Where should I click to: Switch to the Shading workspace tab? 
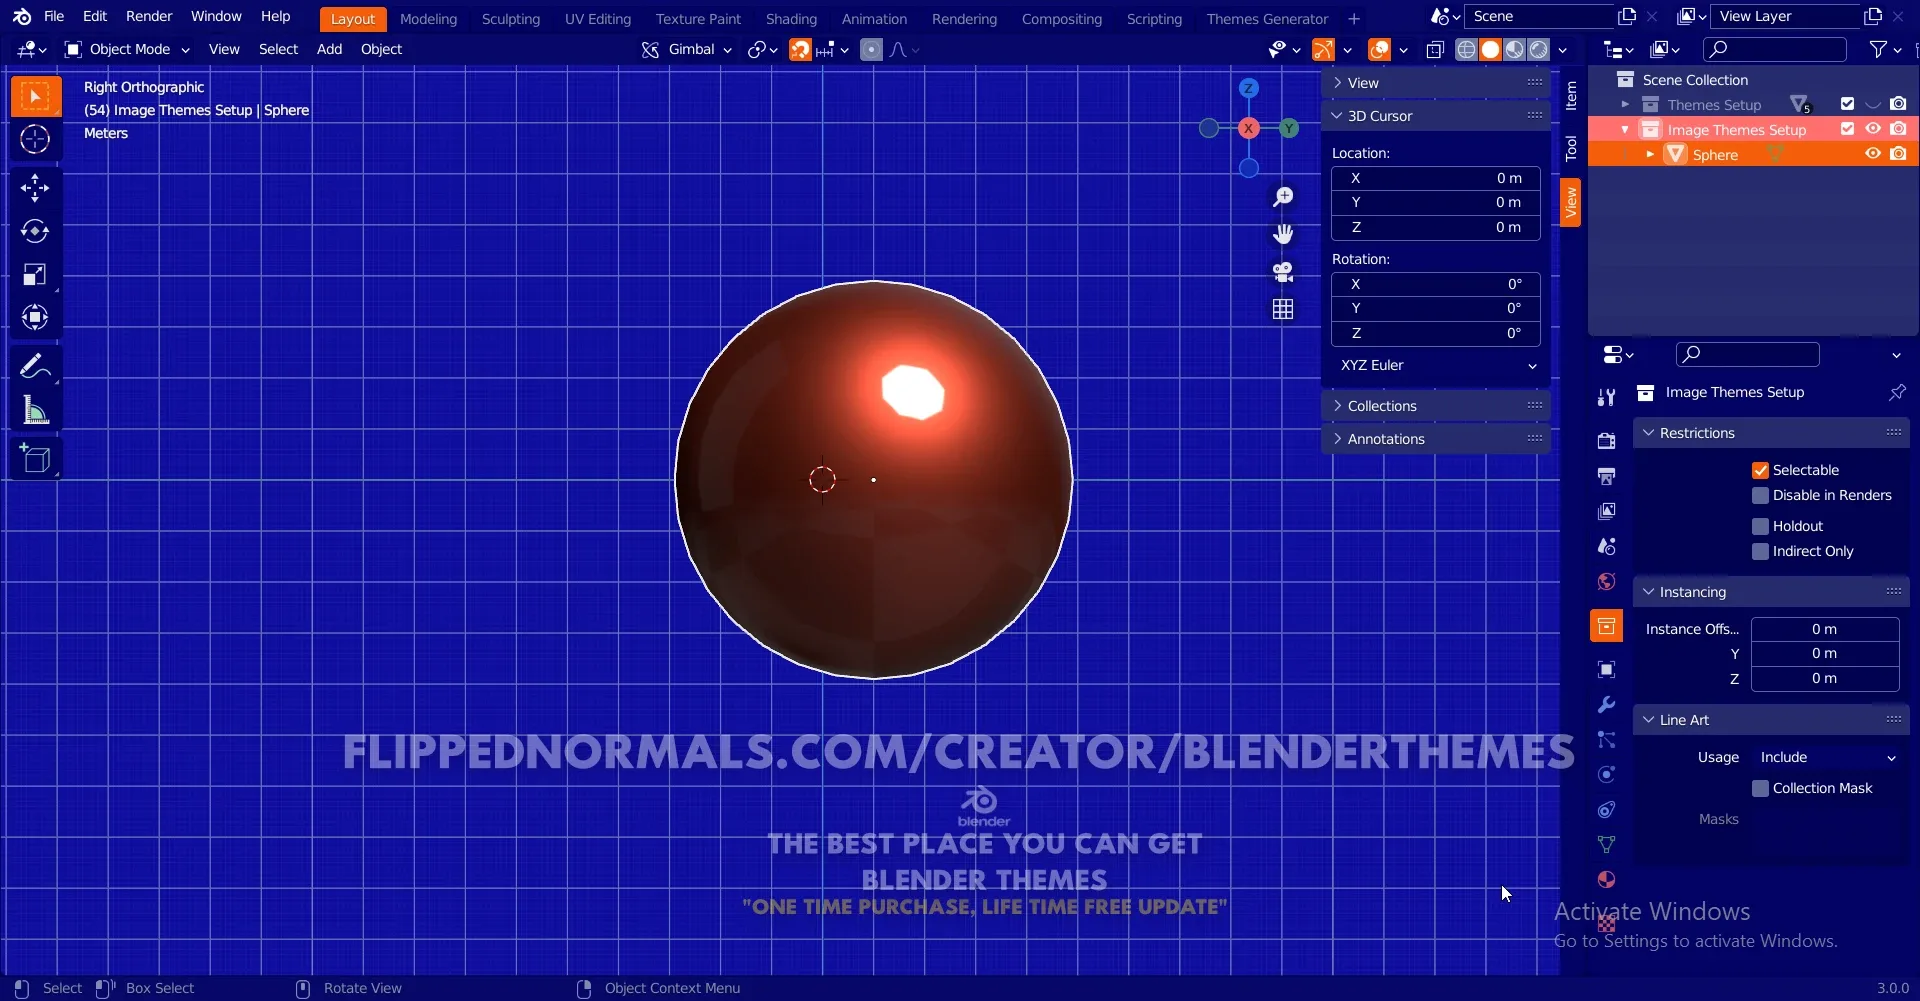click(x=791, y=19)
